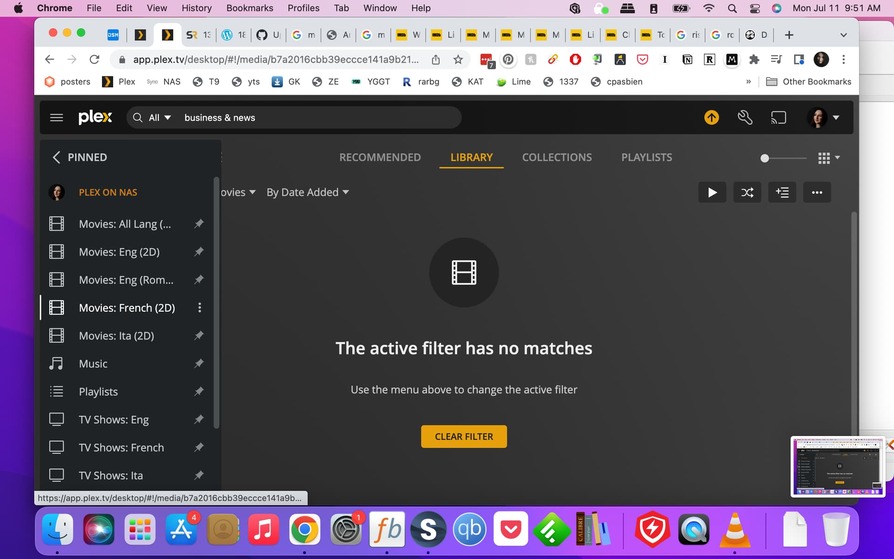Click the Music note icon

(56, 363)
